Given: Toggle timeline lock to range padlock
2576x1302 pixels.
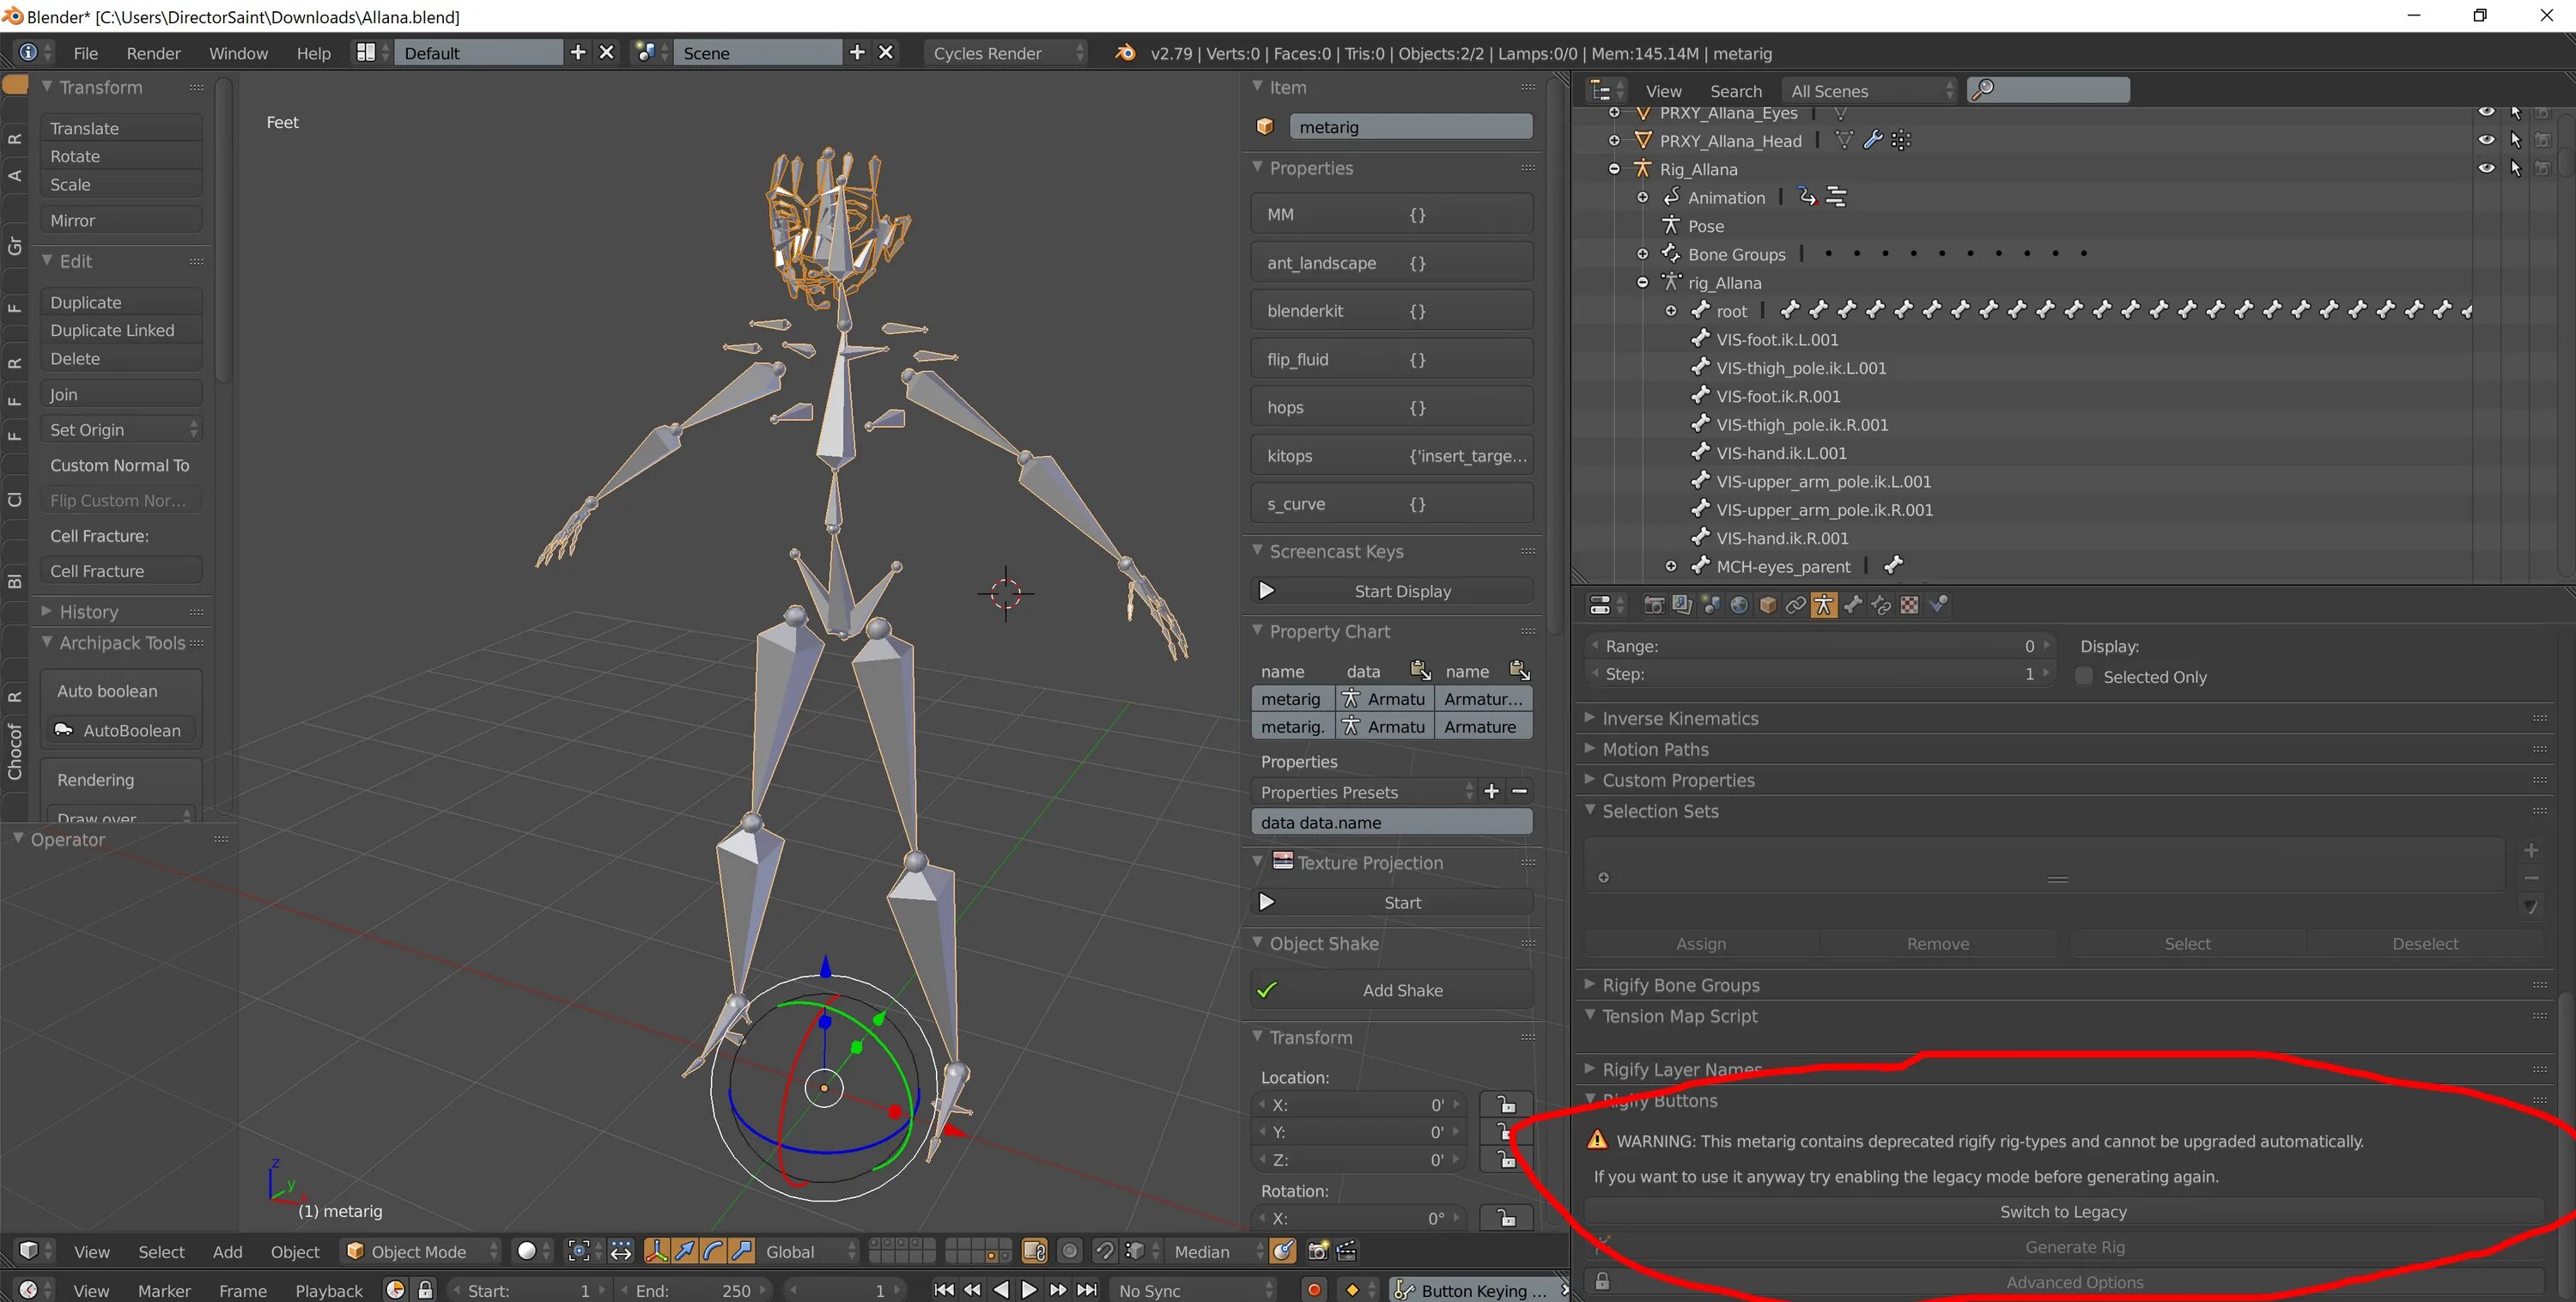Looking at the screenshot, I should (425, 1290).
